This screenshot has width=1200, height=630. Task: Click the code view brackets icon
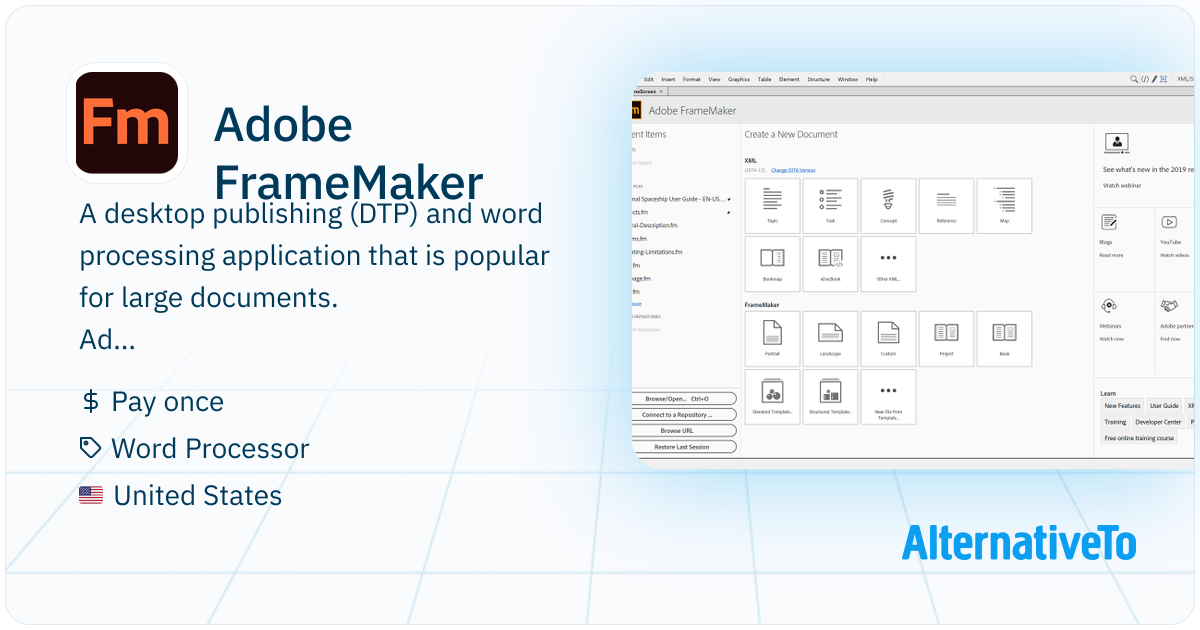[1145, 79]
